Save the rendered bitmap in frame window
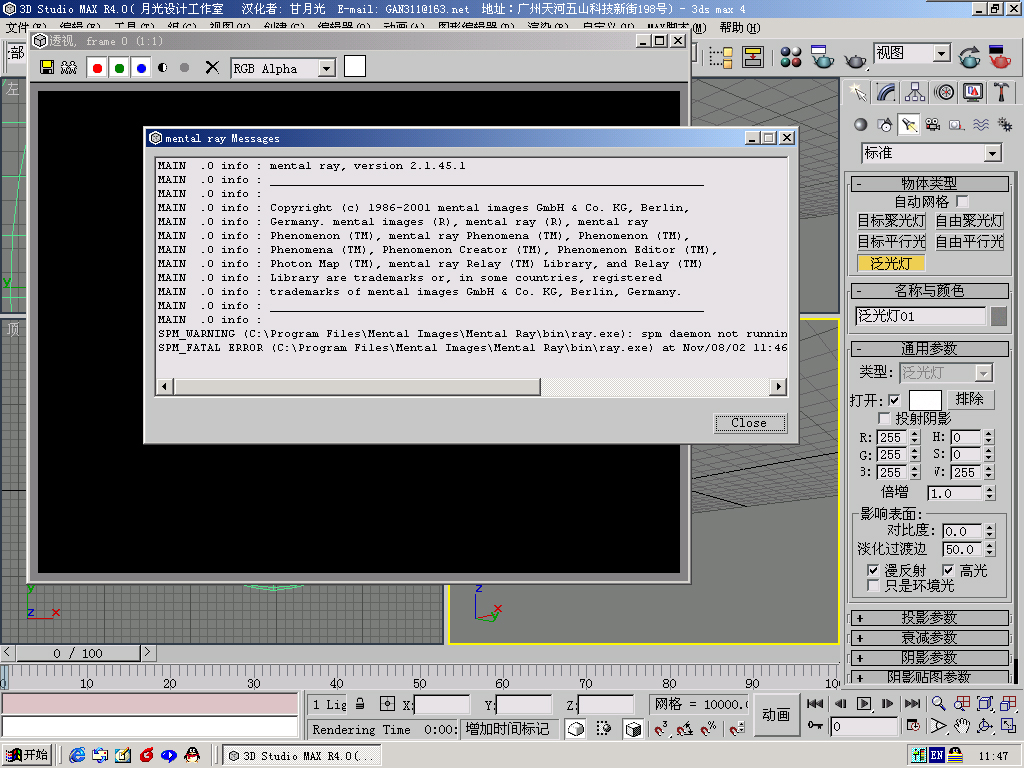The height and width of the screenshot is (768, 1024). 47,67
